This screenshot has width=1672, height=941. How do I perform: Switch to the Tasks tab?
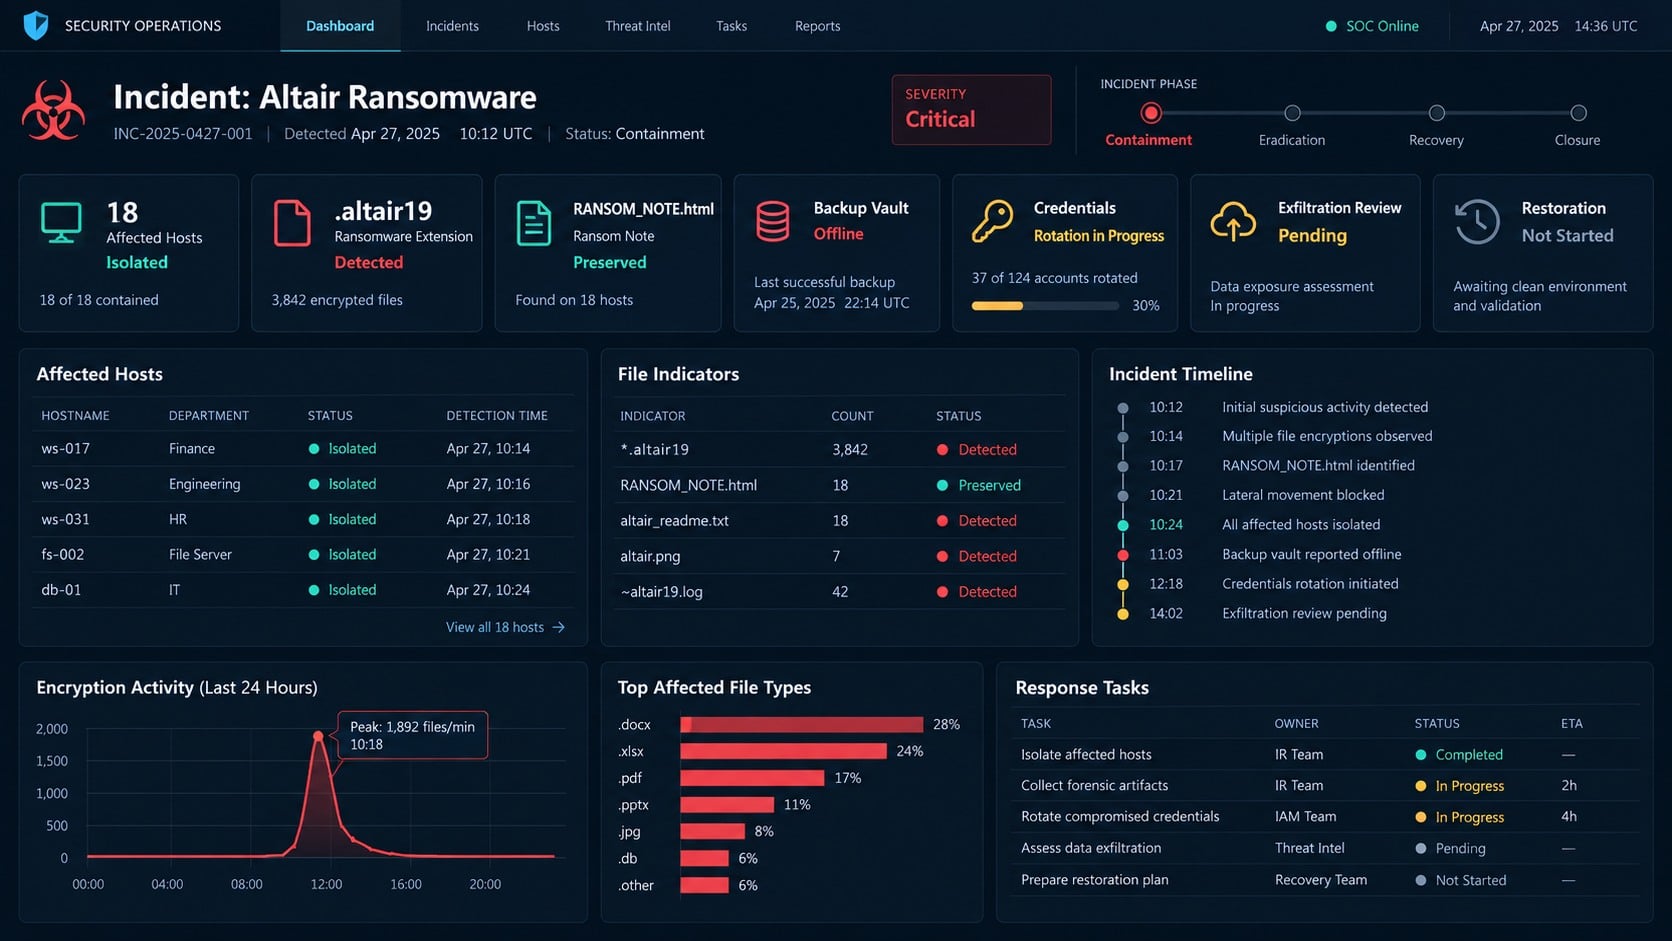pyautogui.click(x=731, y=26)
